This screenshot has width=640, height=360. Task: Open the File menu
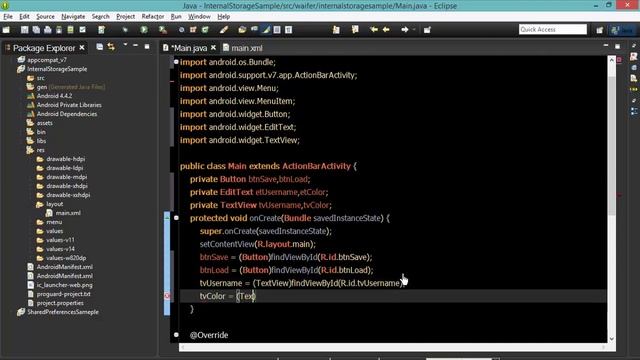tap(8, 16)
